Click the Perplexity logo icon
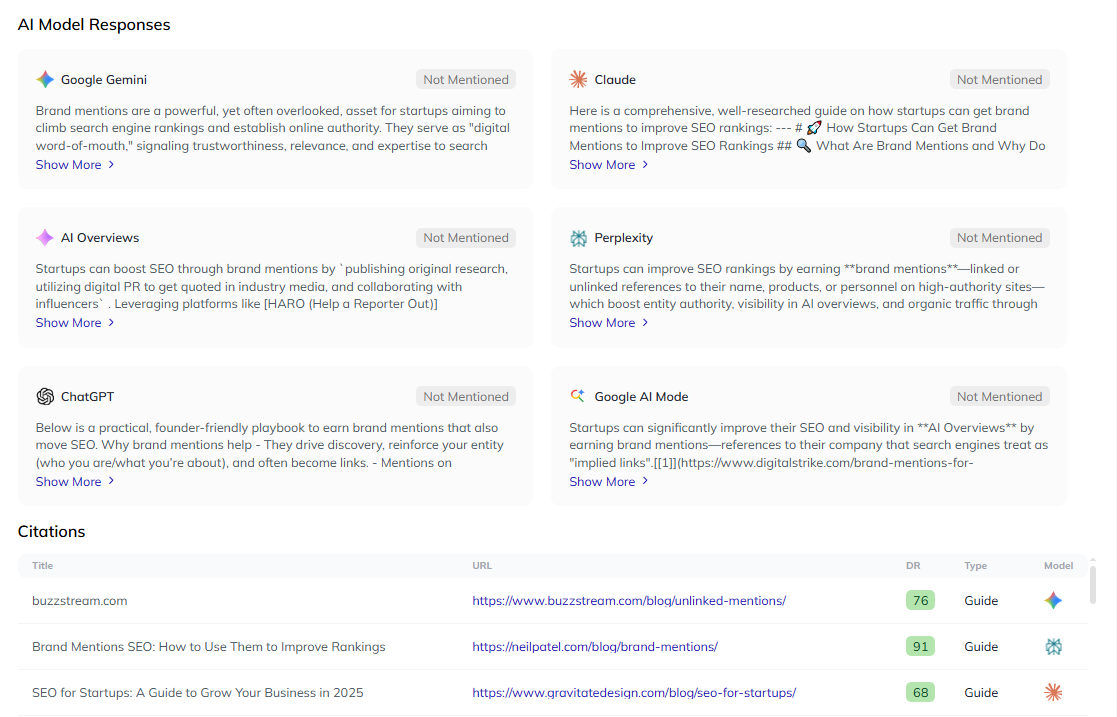1117x717 pixels. [x=578, y=238]
